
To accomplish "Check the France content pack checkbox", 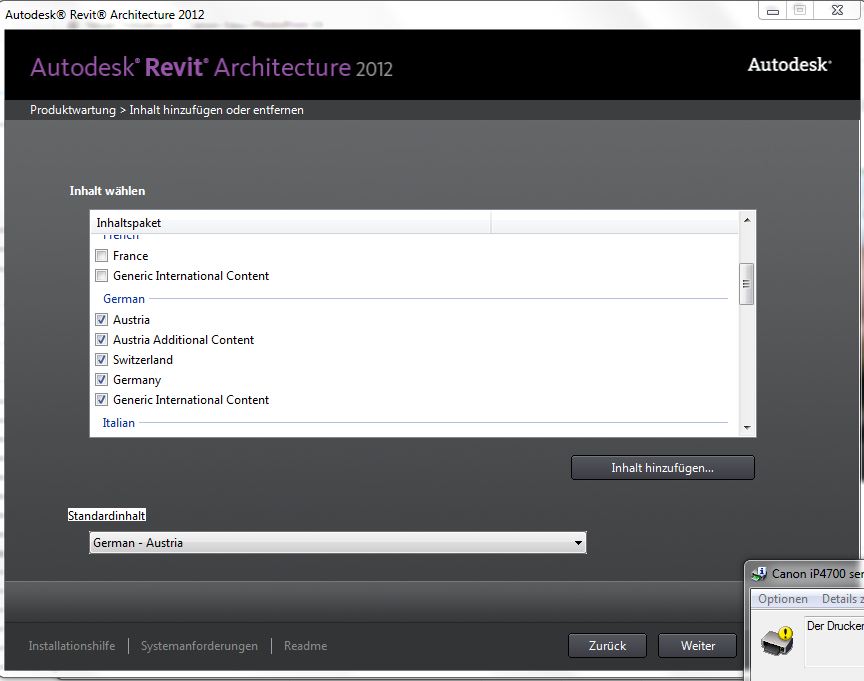I will click(x=101, y=256).
